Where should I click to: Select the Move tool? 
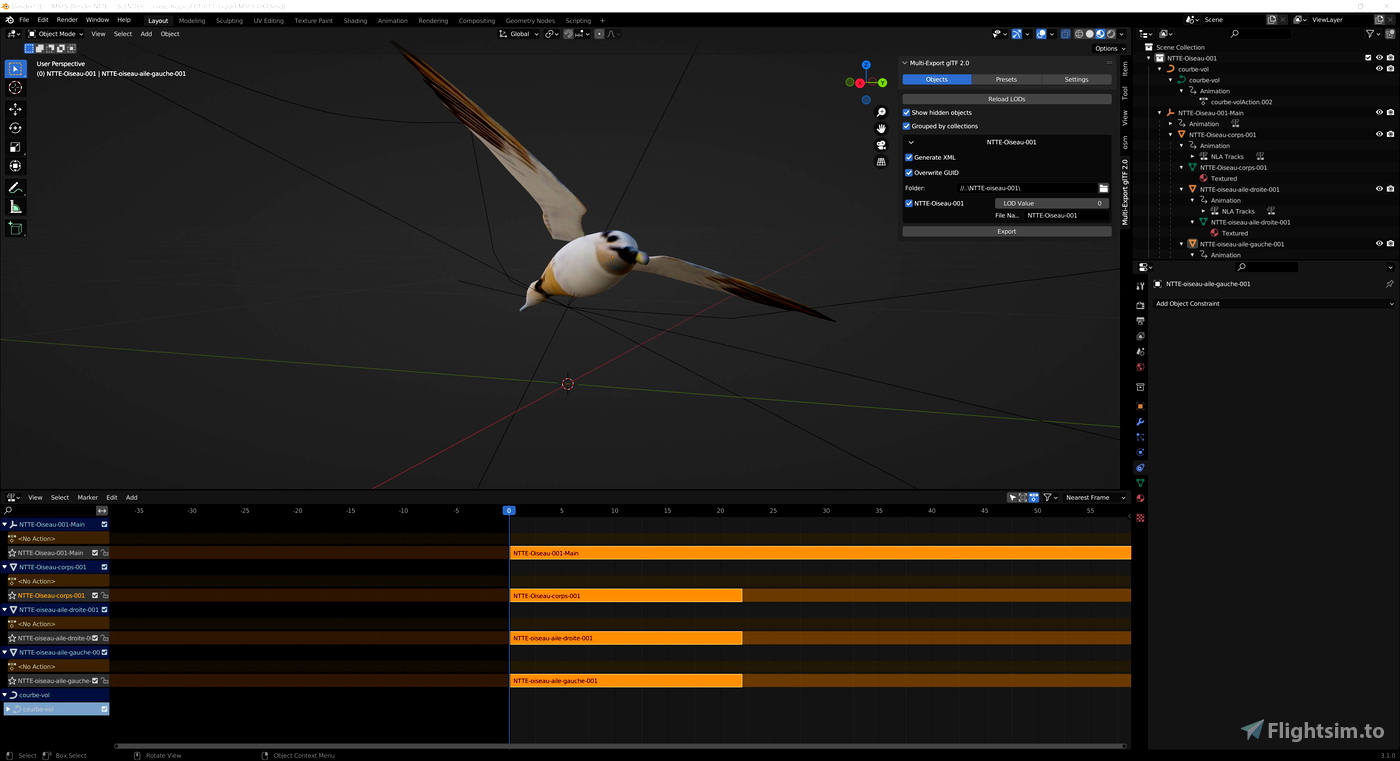(15, 109)
